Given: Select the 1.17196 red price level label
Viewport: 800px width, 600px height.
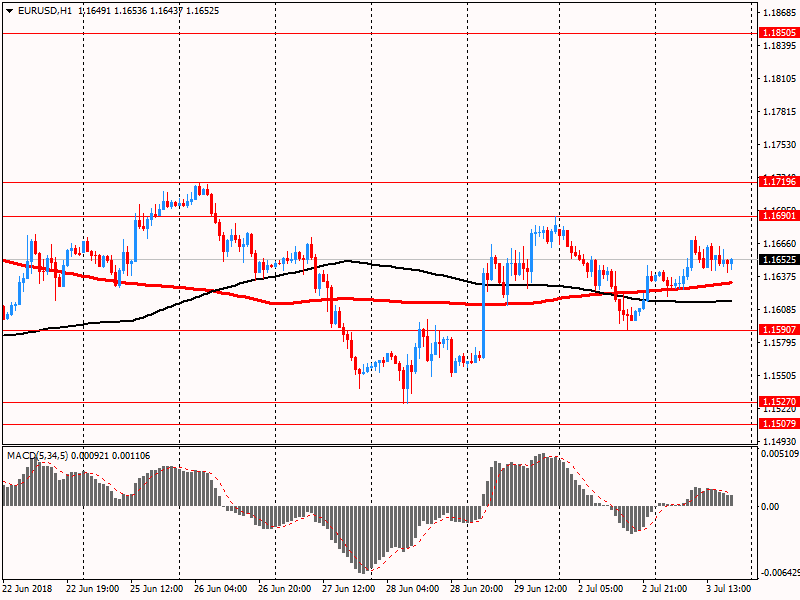Looking at the screenshot, I should click(x=779, y=182).
